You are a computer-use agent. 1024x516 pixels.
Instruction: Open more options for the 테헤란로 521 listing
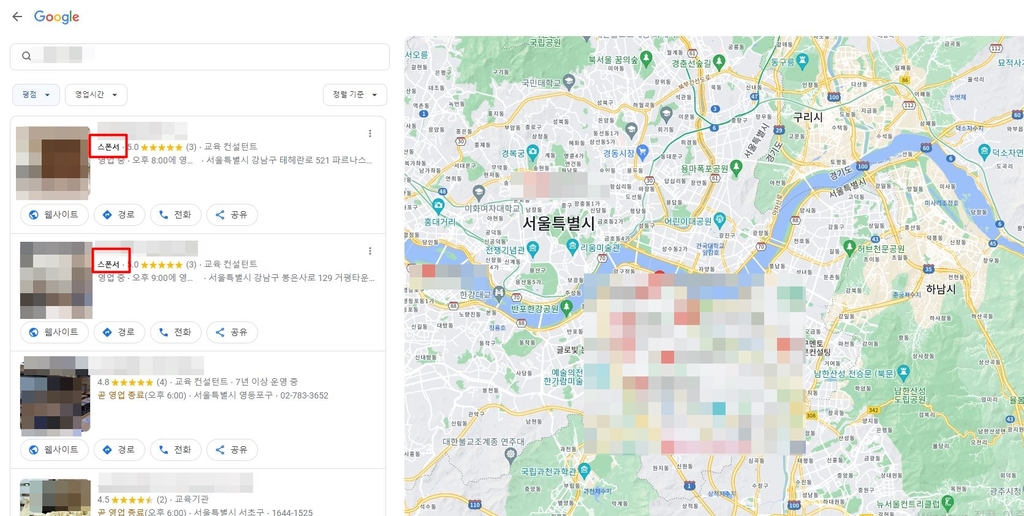pos(370,133)
